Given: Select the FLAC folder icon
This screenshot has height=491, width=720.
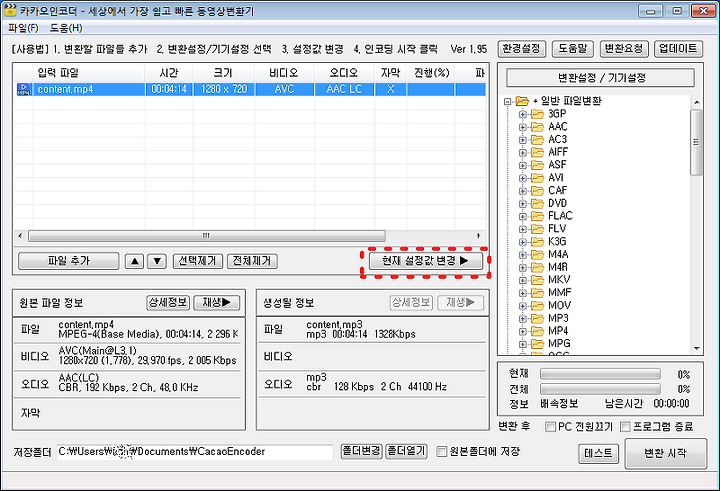Looking at the screenshot, I should pyautogui.click(x=537, y=216).
